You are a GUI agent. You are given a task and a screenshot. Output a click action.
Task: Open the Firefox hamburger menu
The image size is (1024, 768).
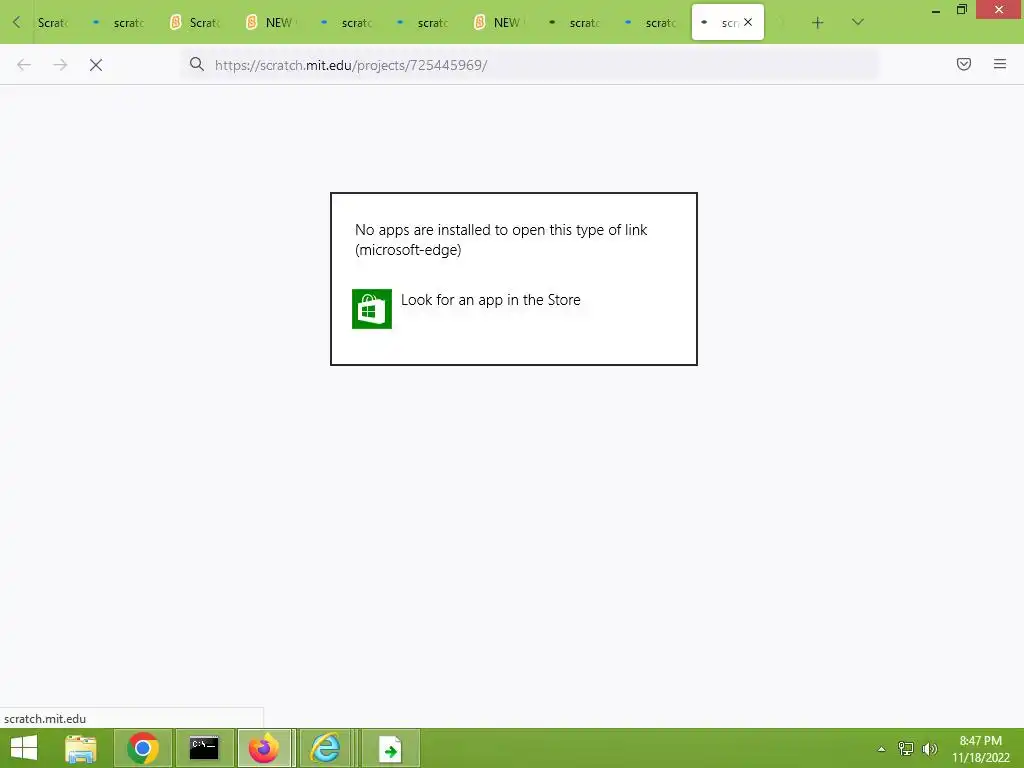(x=1000, y=64)
